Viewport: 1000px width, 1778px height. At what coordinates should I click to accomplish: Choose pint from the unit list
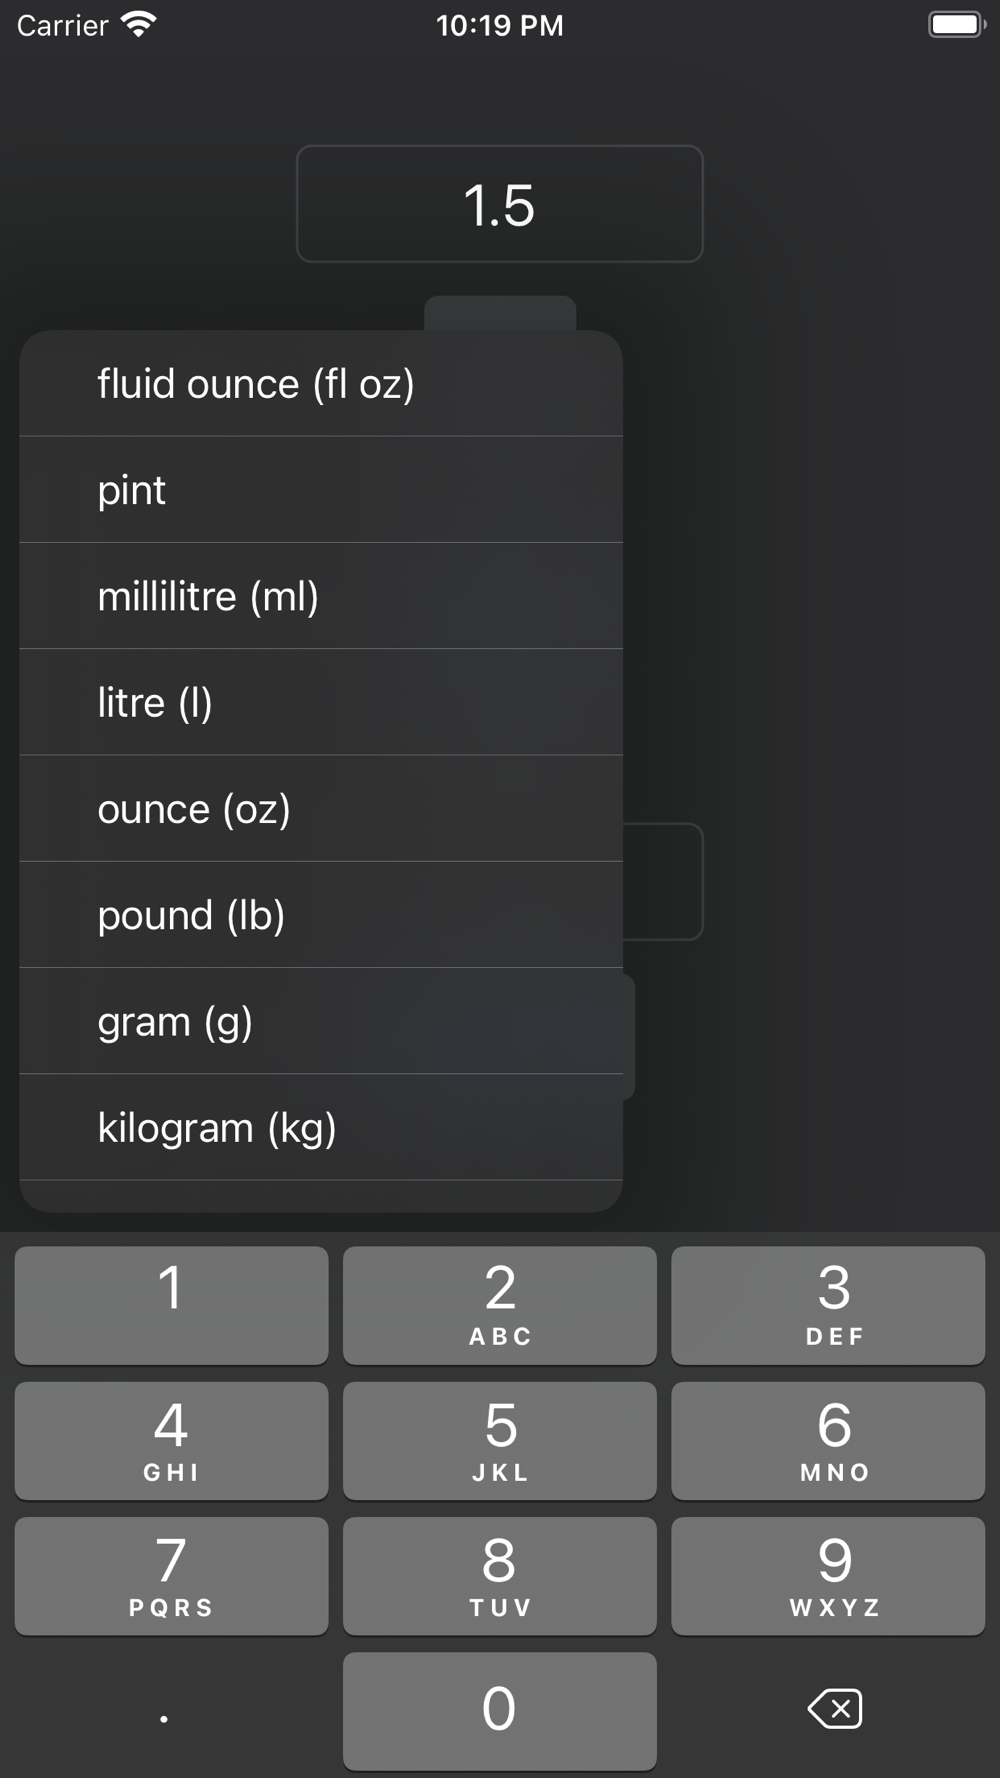(x=321, y=490)
